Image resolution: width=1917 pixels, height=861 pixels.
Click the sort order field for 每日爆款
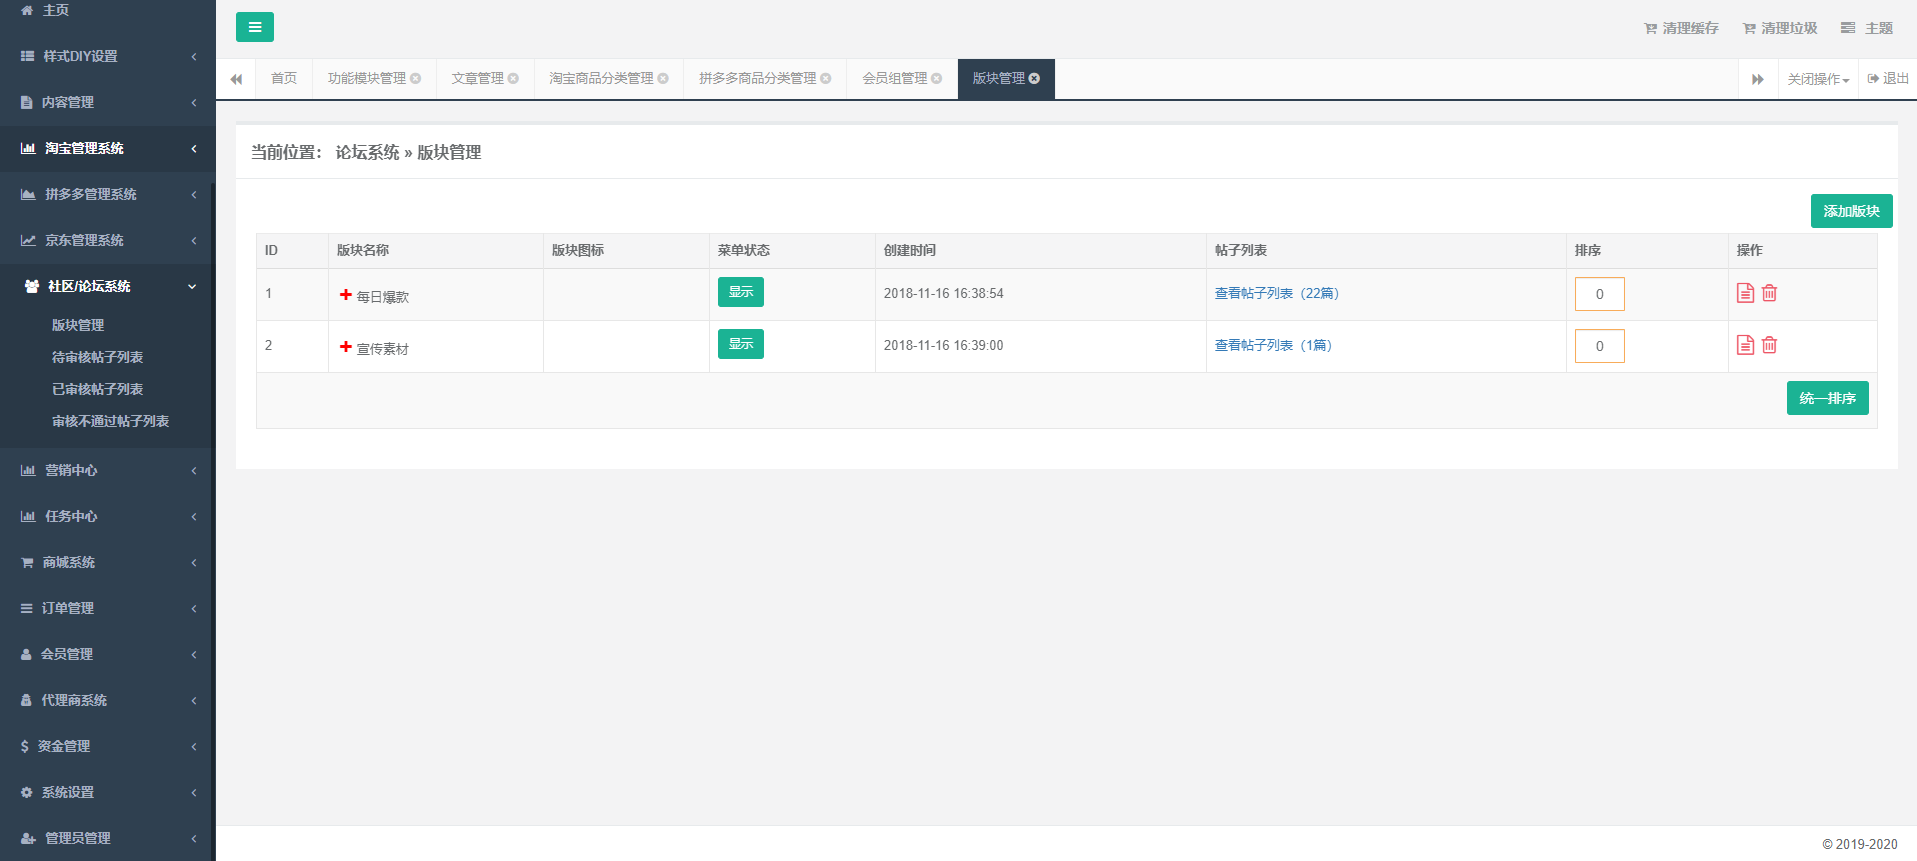[x=1599, y=294]
